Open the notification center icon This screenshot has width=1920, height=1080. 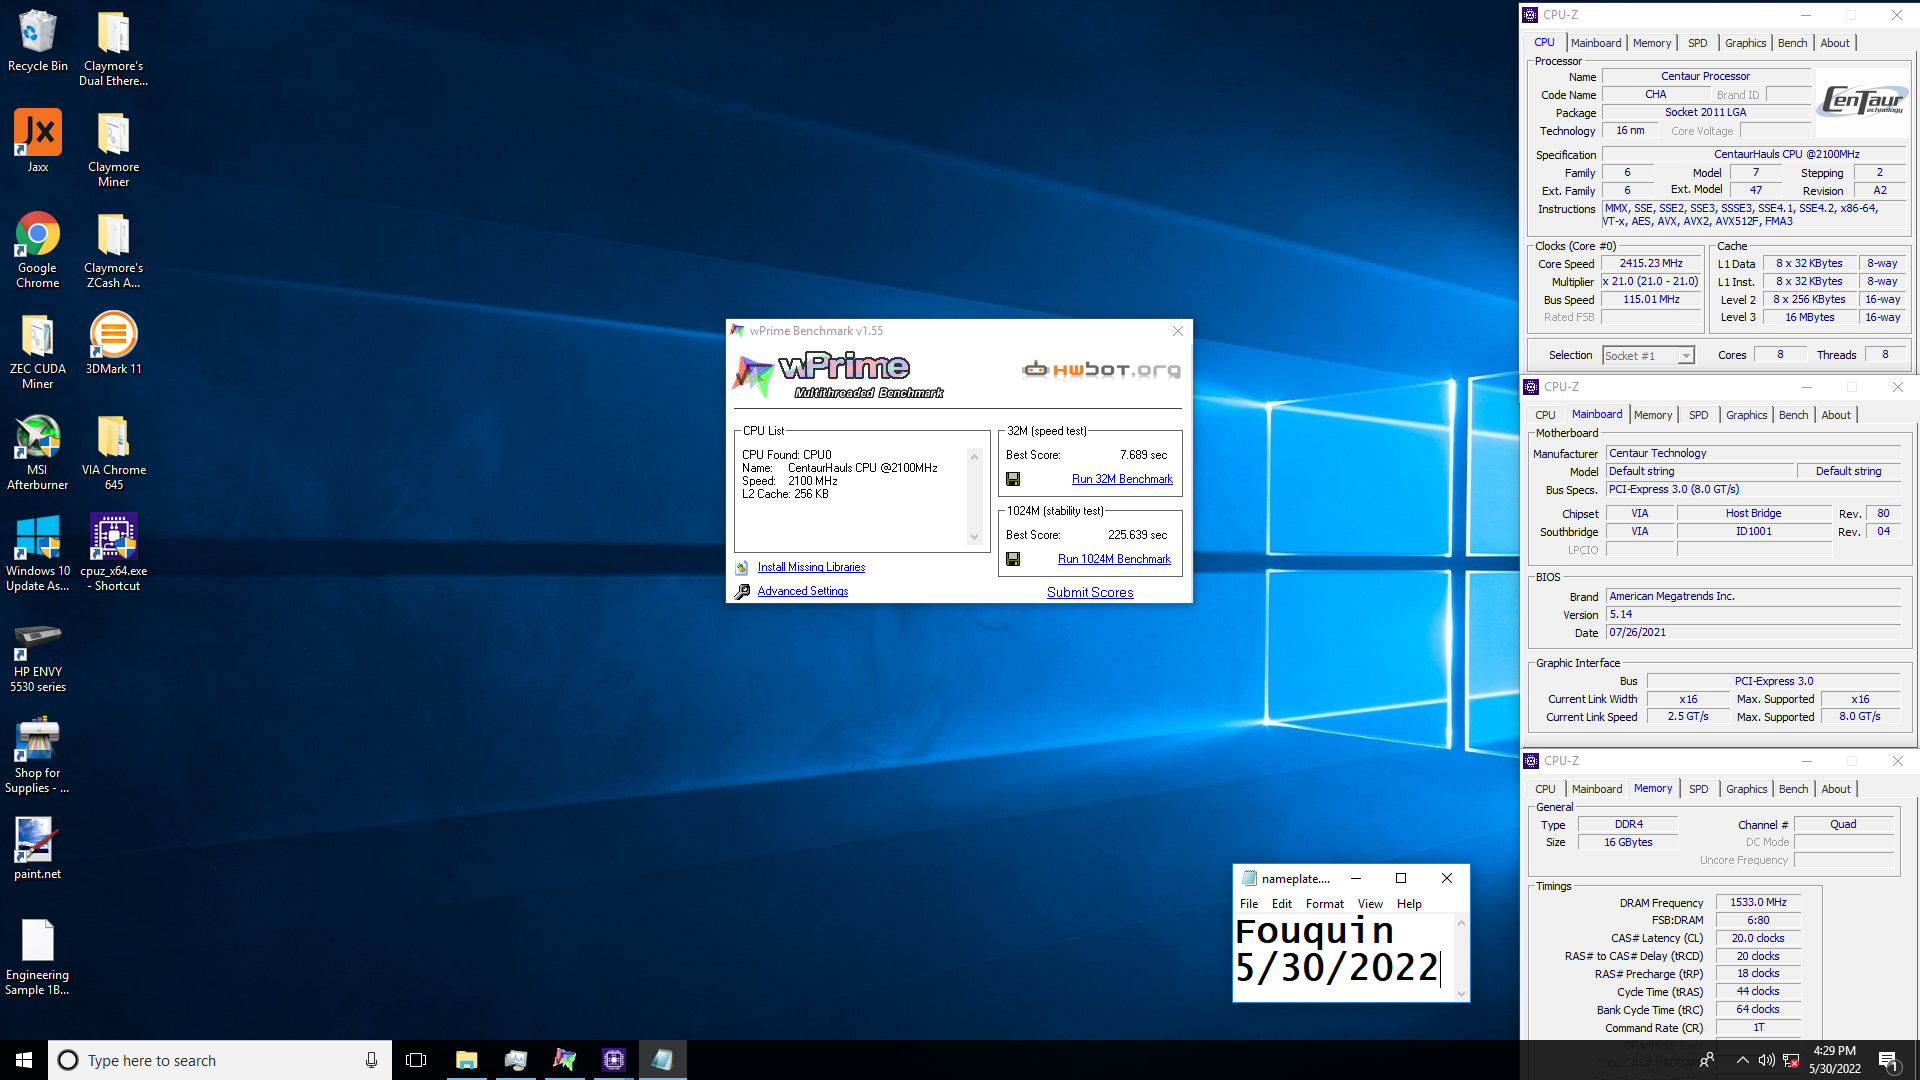(x=1889, y=1060)
